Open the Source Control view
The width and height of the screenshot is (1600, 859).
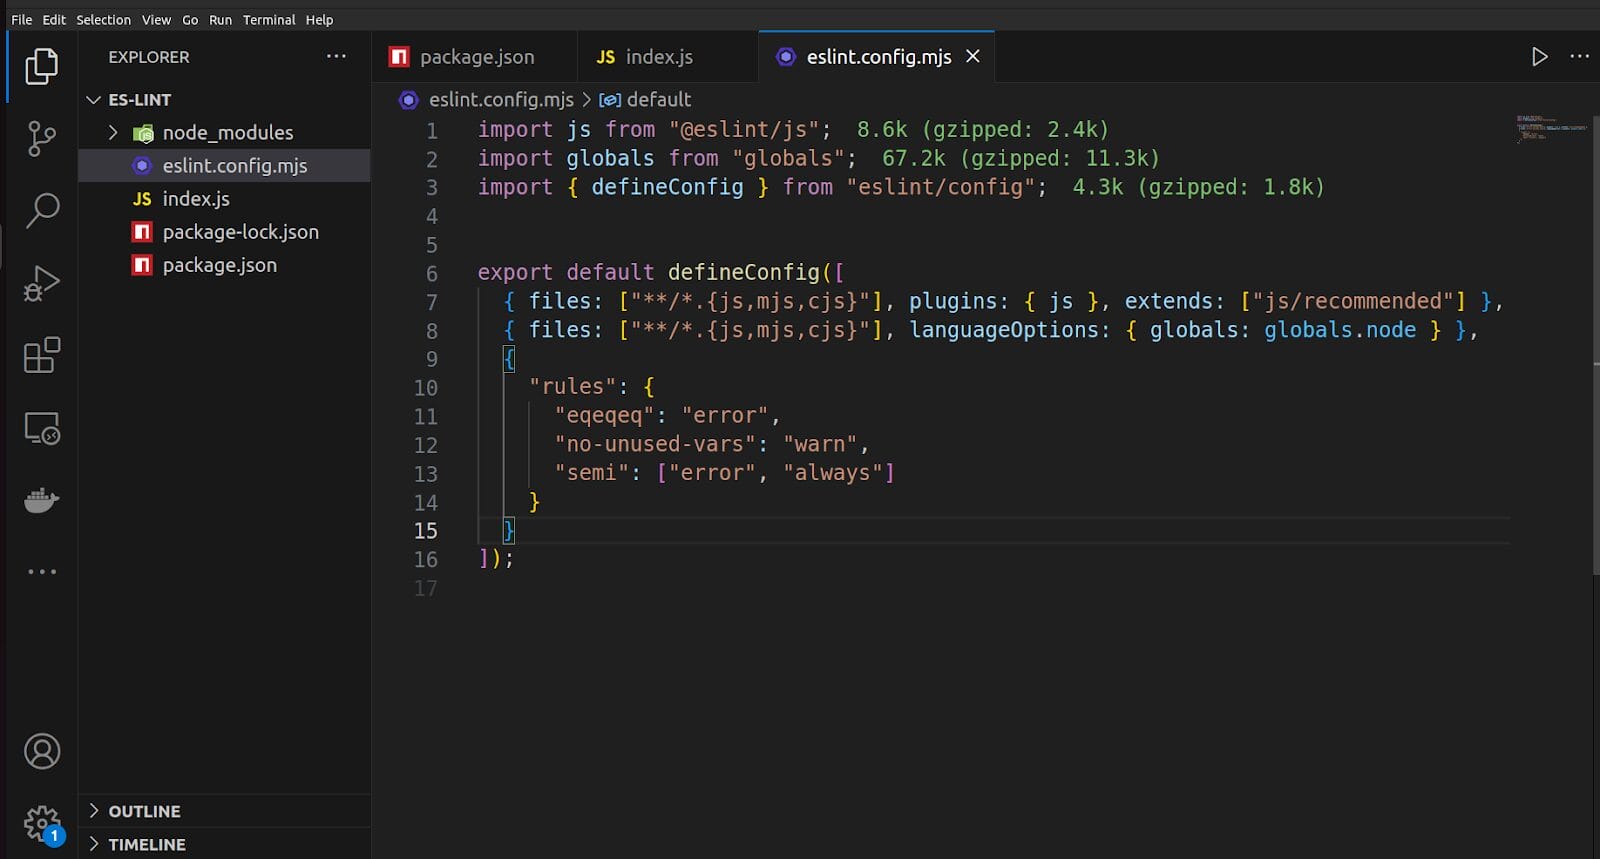41,138
